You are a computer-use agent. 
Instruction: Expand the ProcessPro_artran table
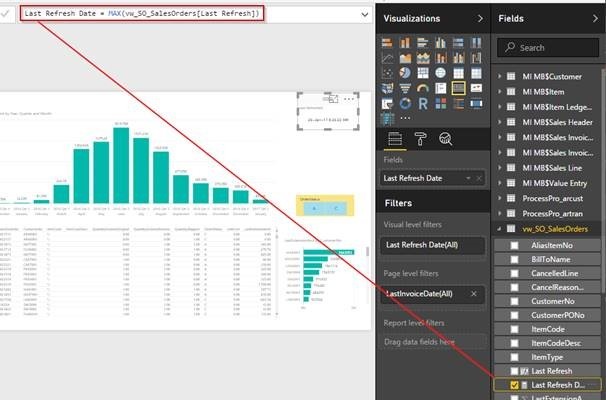pos(499,213)
